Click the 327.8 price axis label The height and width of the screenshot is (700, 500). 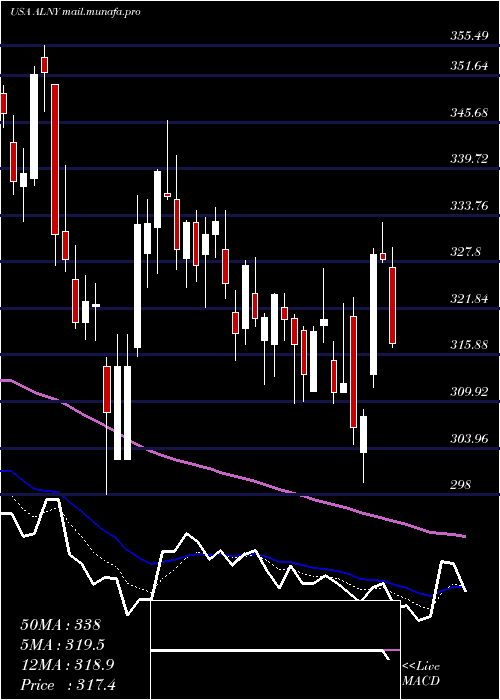click(466, 252)
